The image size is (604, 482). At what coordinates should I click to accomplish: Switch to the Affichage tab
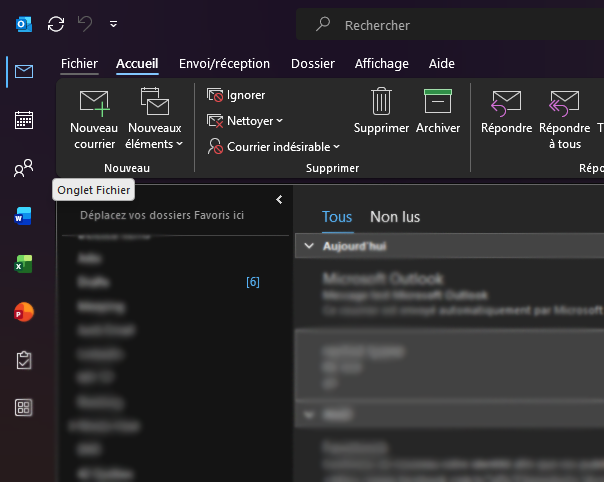pos(382,64)
